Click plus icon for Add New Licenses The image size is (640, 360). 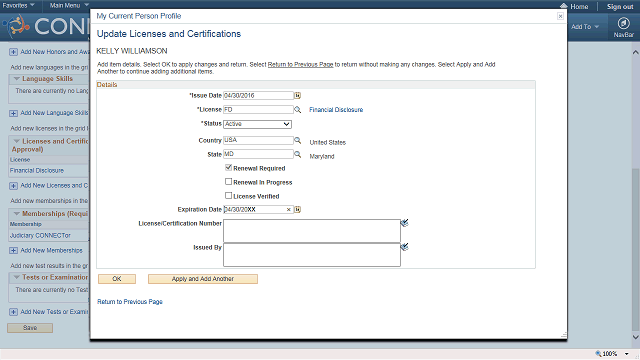(x=13, y=186)
